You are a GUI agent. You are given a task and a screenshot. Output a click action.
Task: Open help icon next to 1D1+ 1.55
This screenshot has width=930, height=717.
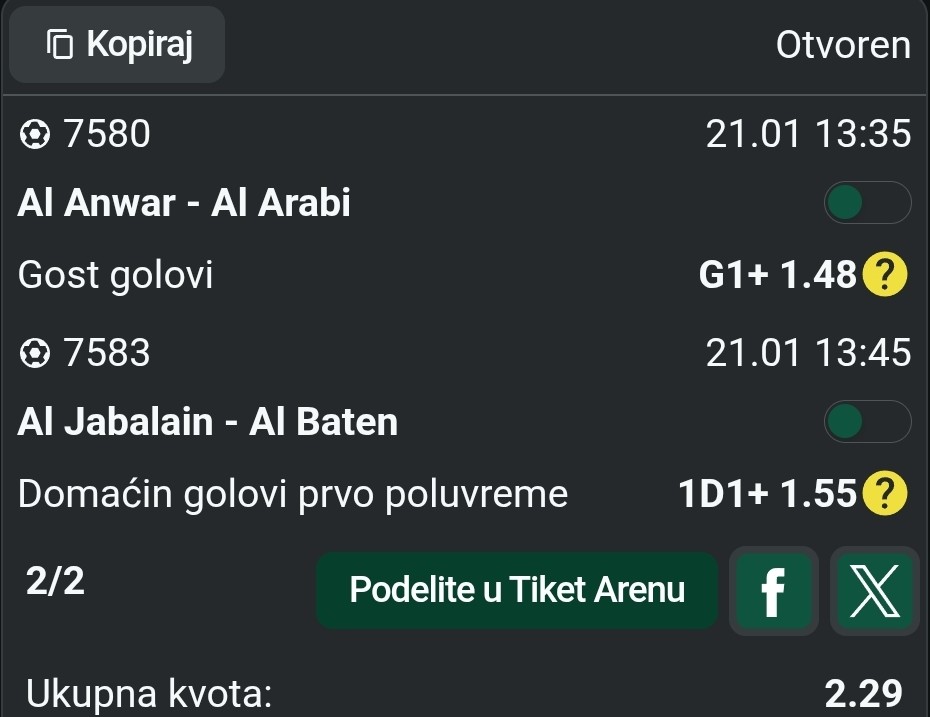pyautogui.click(x=884, y=494)
